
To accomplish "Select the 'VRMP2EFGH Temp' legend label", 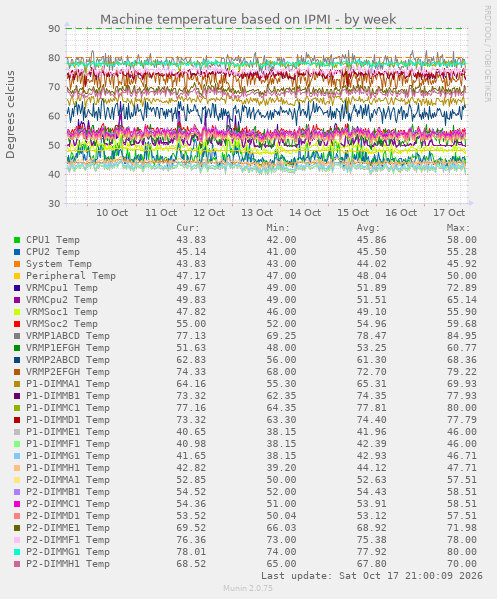I will (68, 372).
